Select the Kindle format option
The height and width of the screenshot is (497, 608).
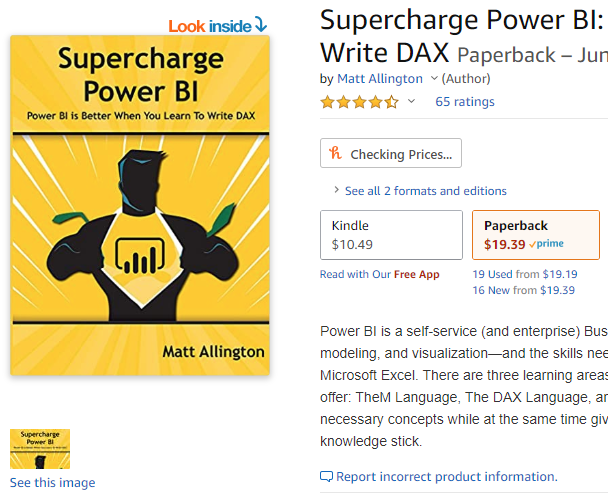391,235
